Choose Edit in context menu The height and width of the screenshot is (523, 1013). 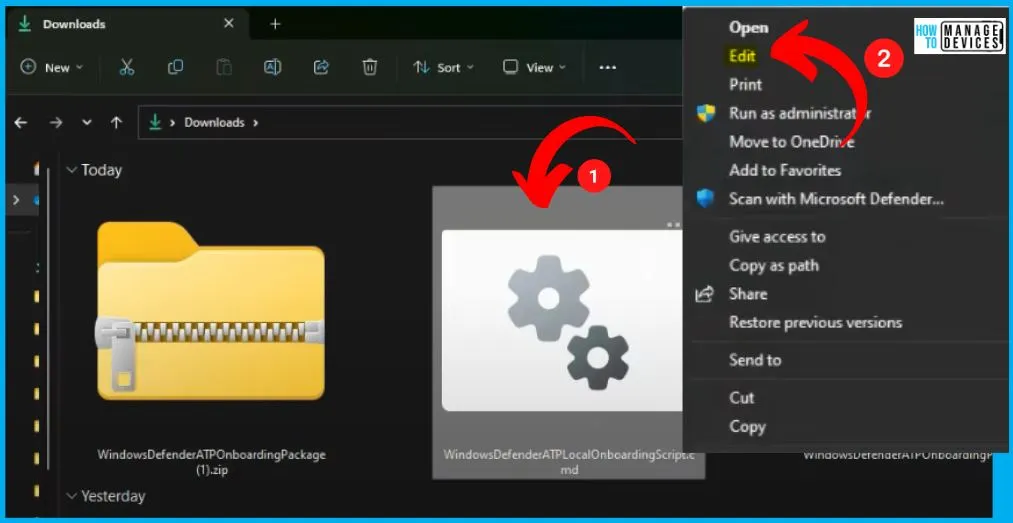pyautogui.click(x=742, y=56)
